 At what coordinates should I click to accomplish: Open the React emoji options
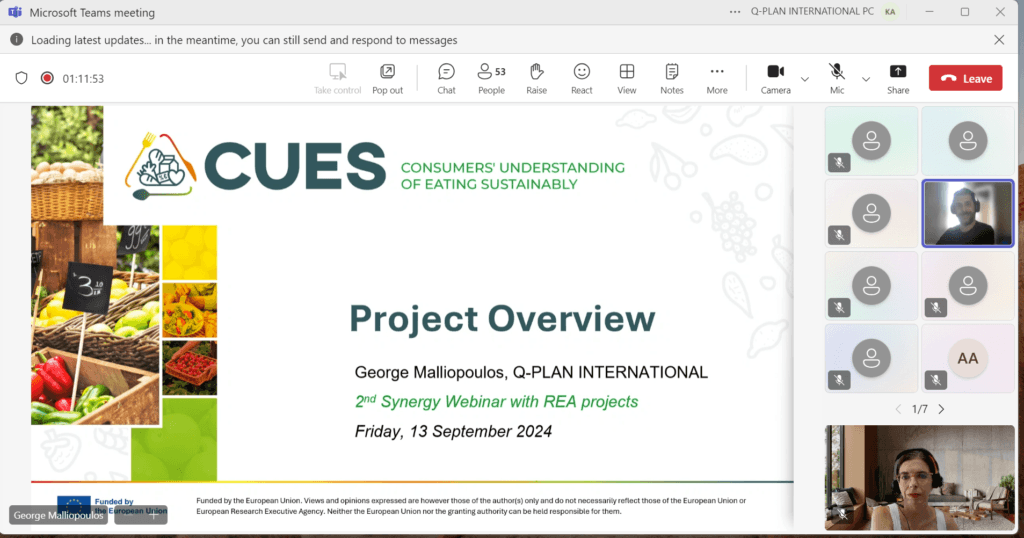[582, 78]
